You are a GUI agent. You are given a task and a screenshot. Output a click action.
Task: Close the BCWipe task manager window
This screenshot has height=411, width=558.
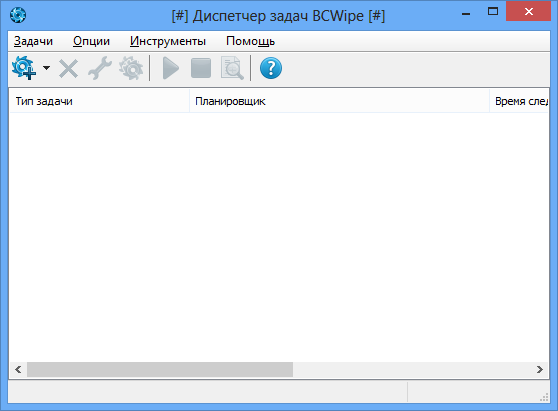pyautogui.click(x=528, y=12)
